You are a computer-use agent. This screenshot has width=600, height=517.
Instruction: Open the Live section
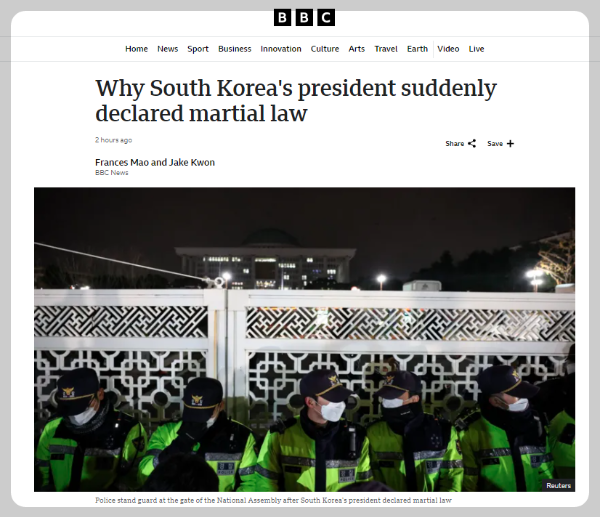[x=476, y=49]
